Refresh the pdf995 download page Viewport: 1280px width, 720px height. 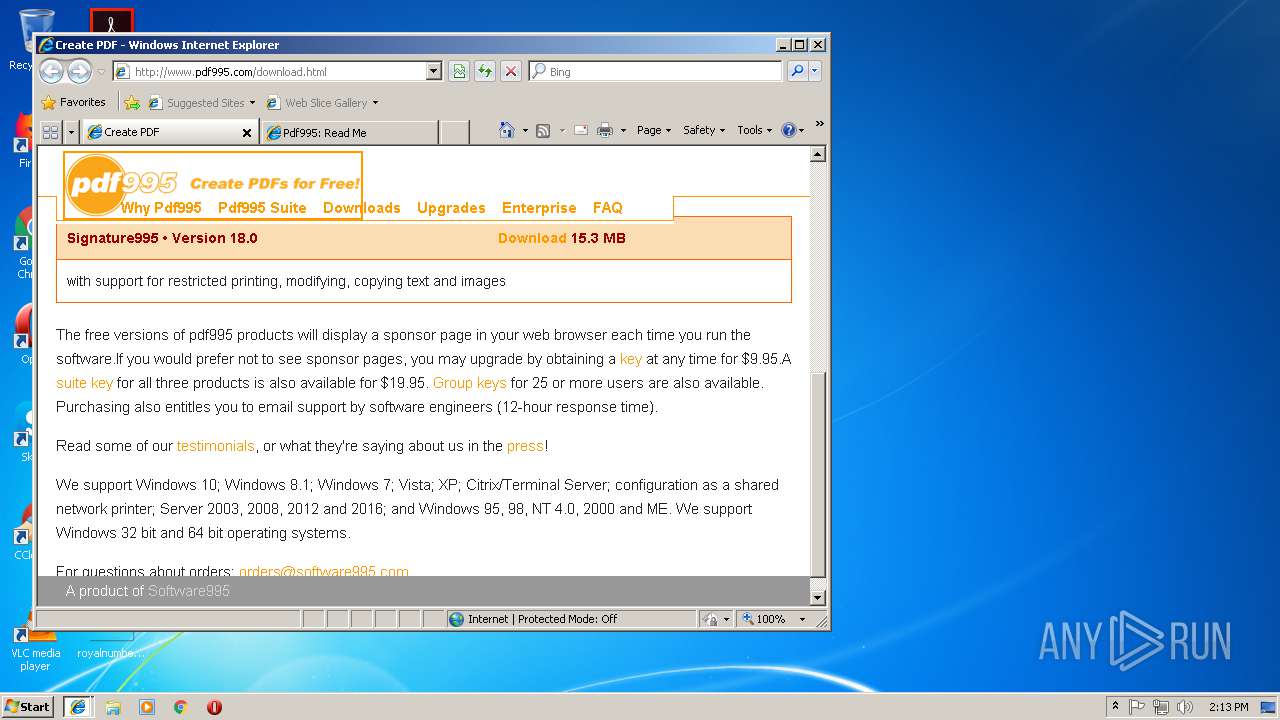(485, 71)
